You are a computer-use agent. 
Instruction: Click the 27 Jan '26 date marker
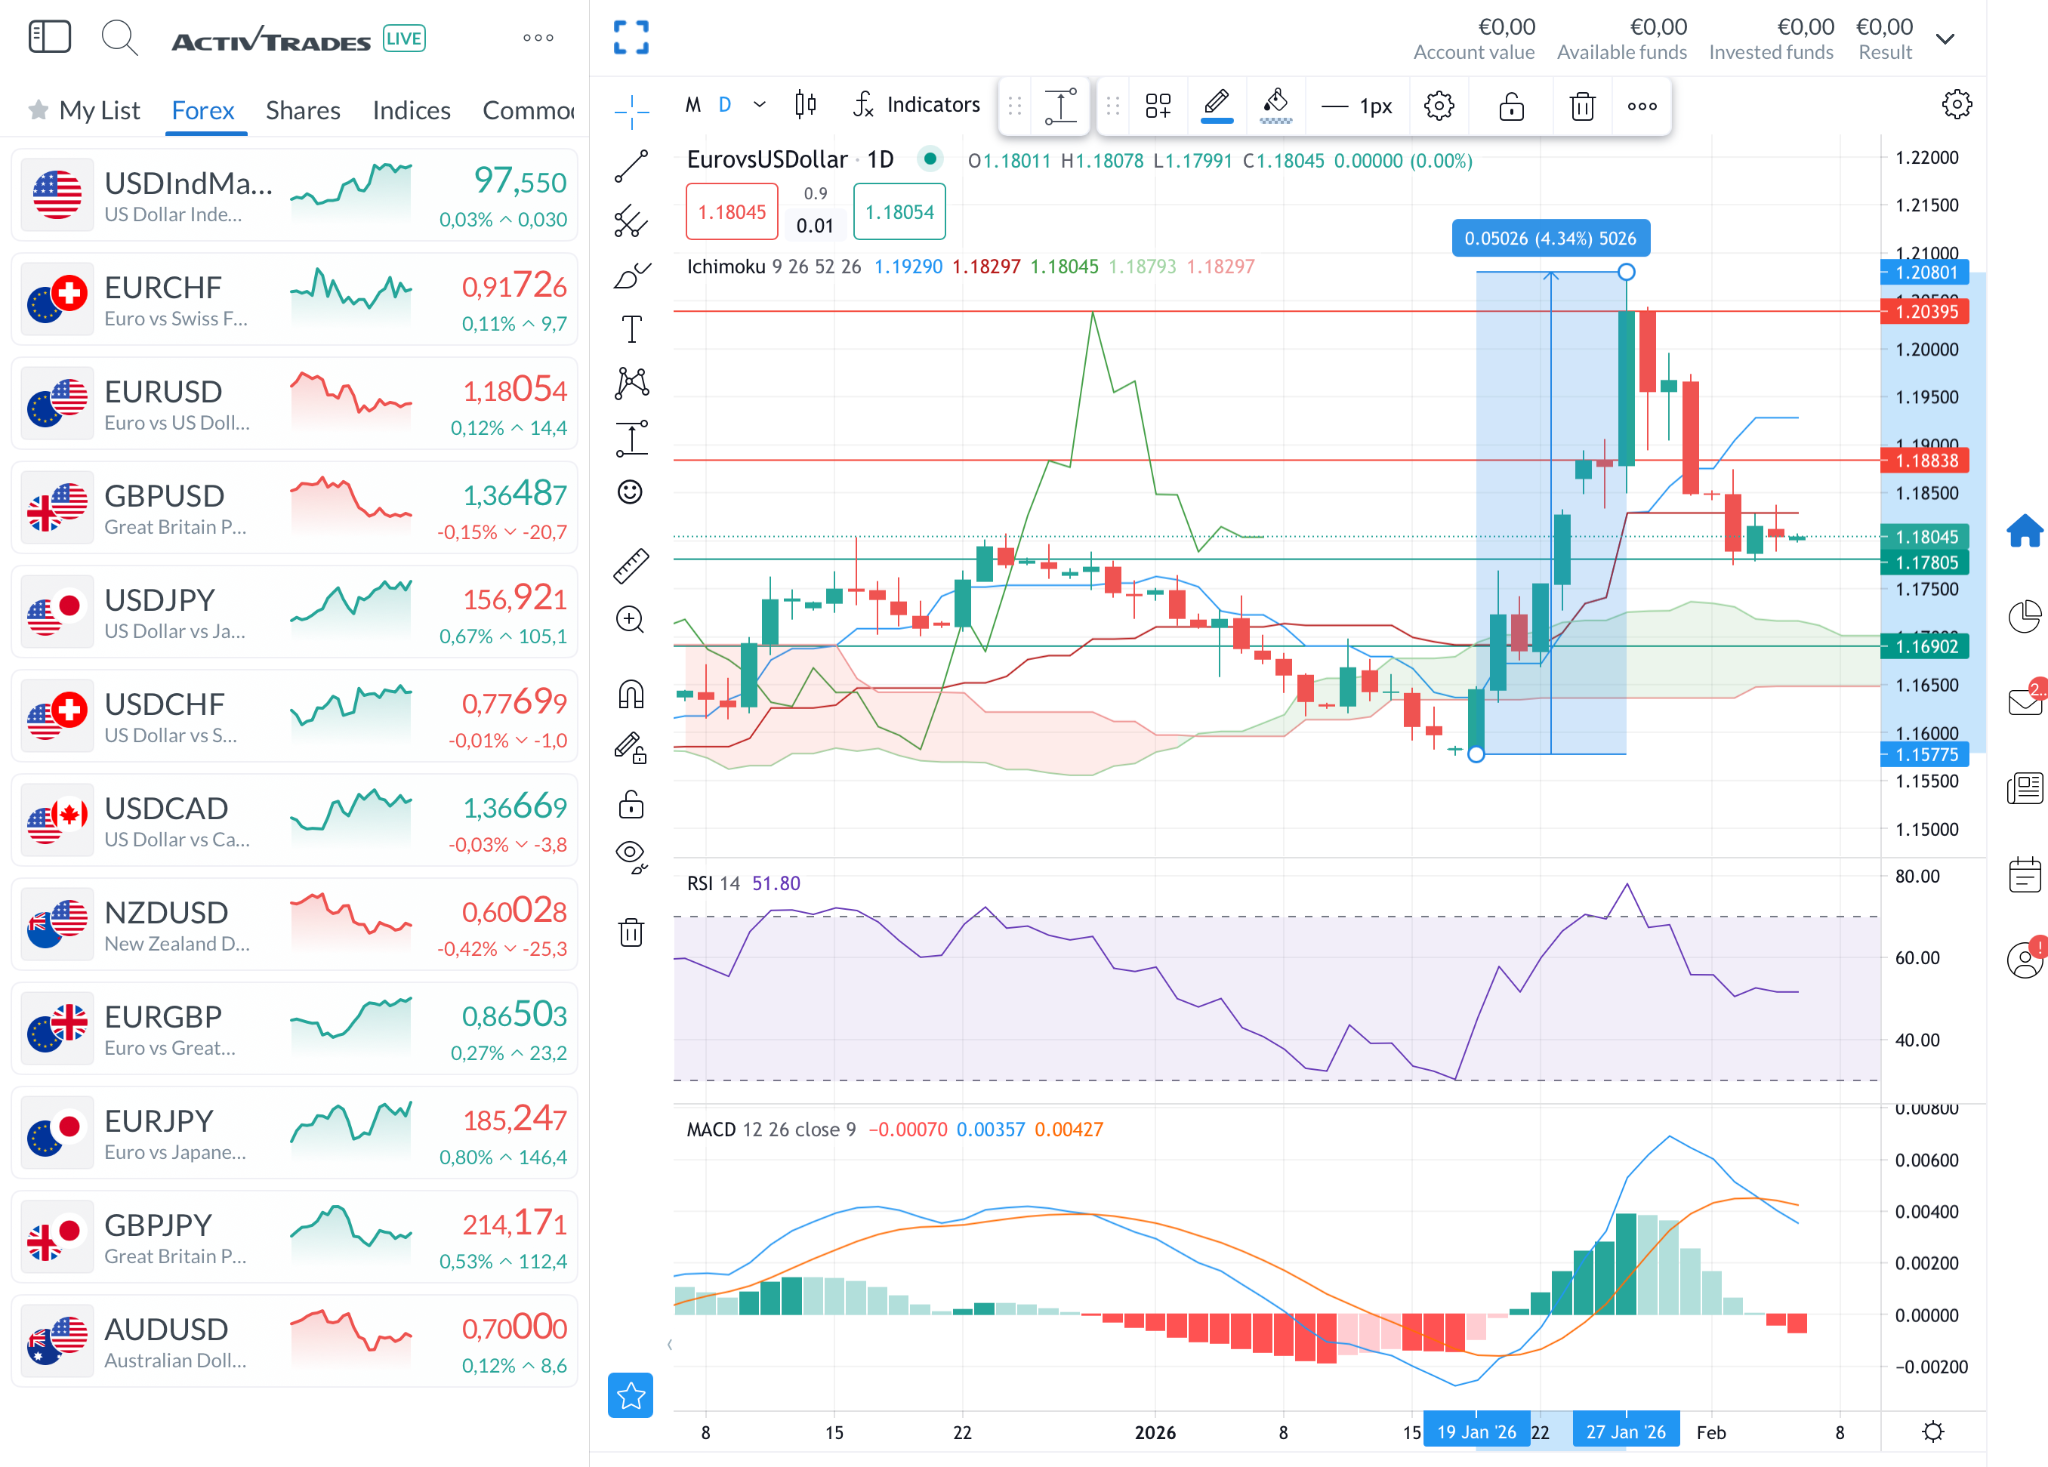tap(1626, 1432)
